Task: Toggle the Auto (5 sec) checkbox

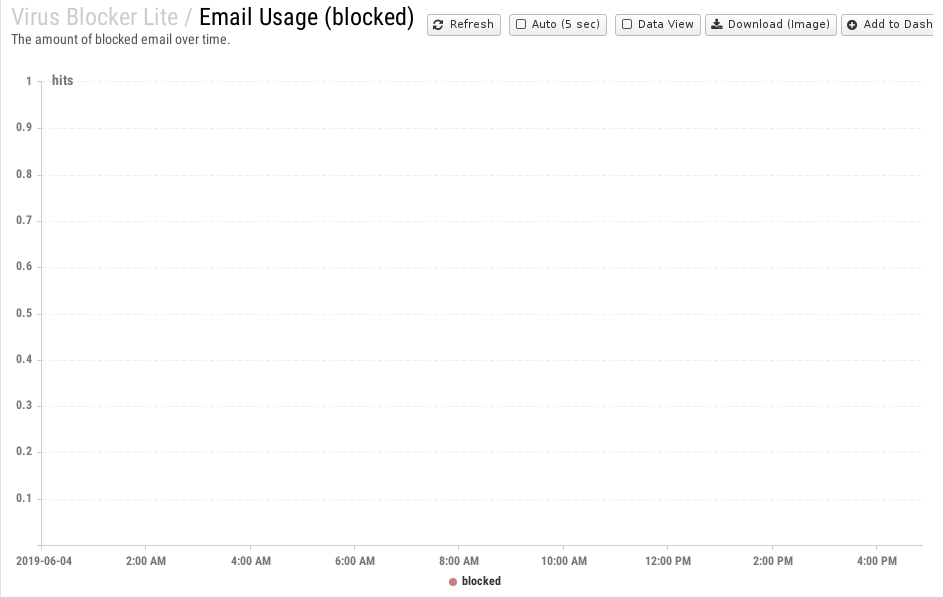Action: (x=521, y=25)
